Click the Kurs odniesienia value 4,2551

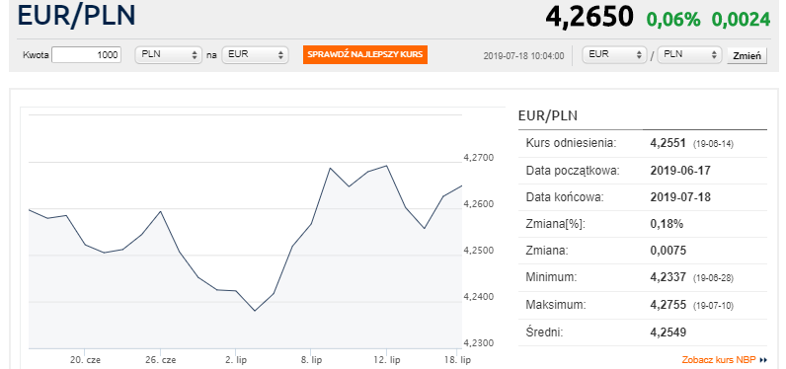(x=668, y=143)
